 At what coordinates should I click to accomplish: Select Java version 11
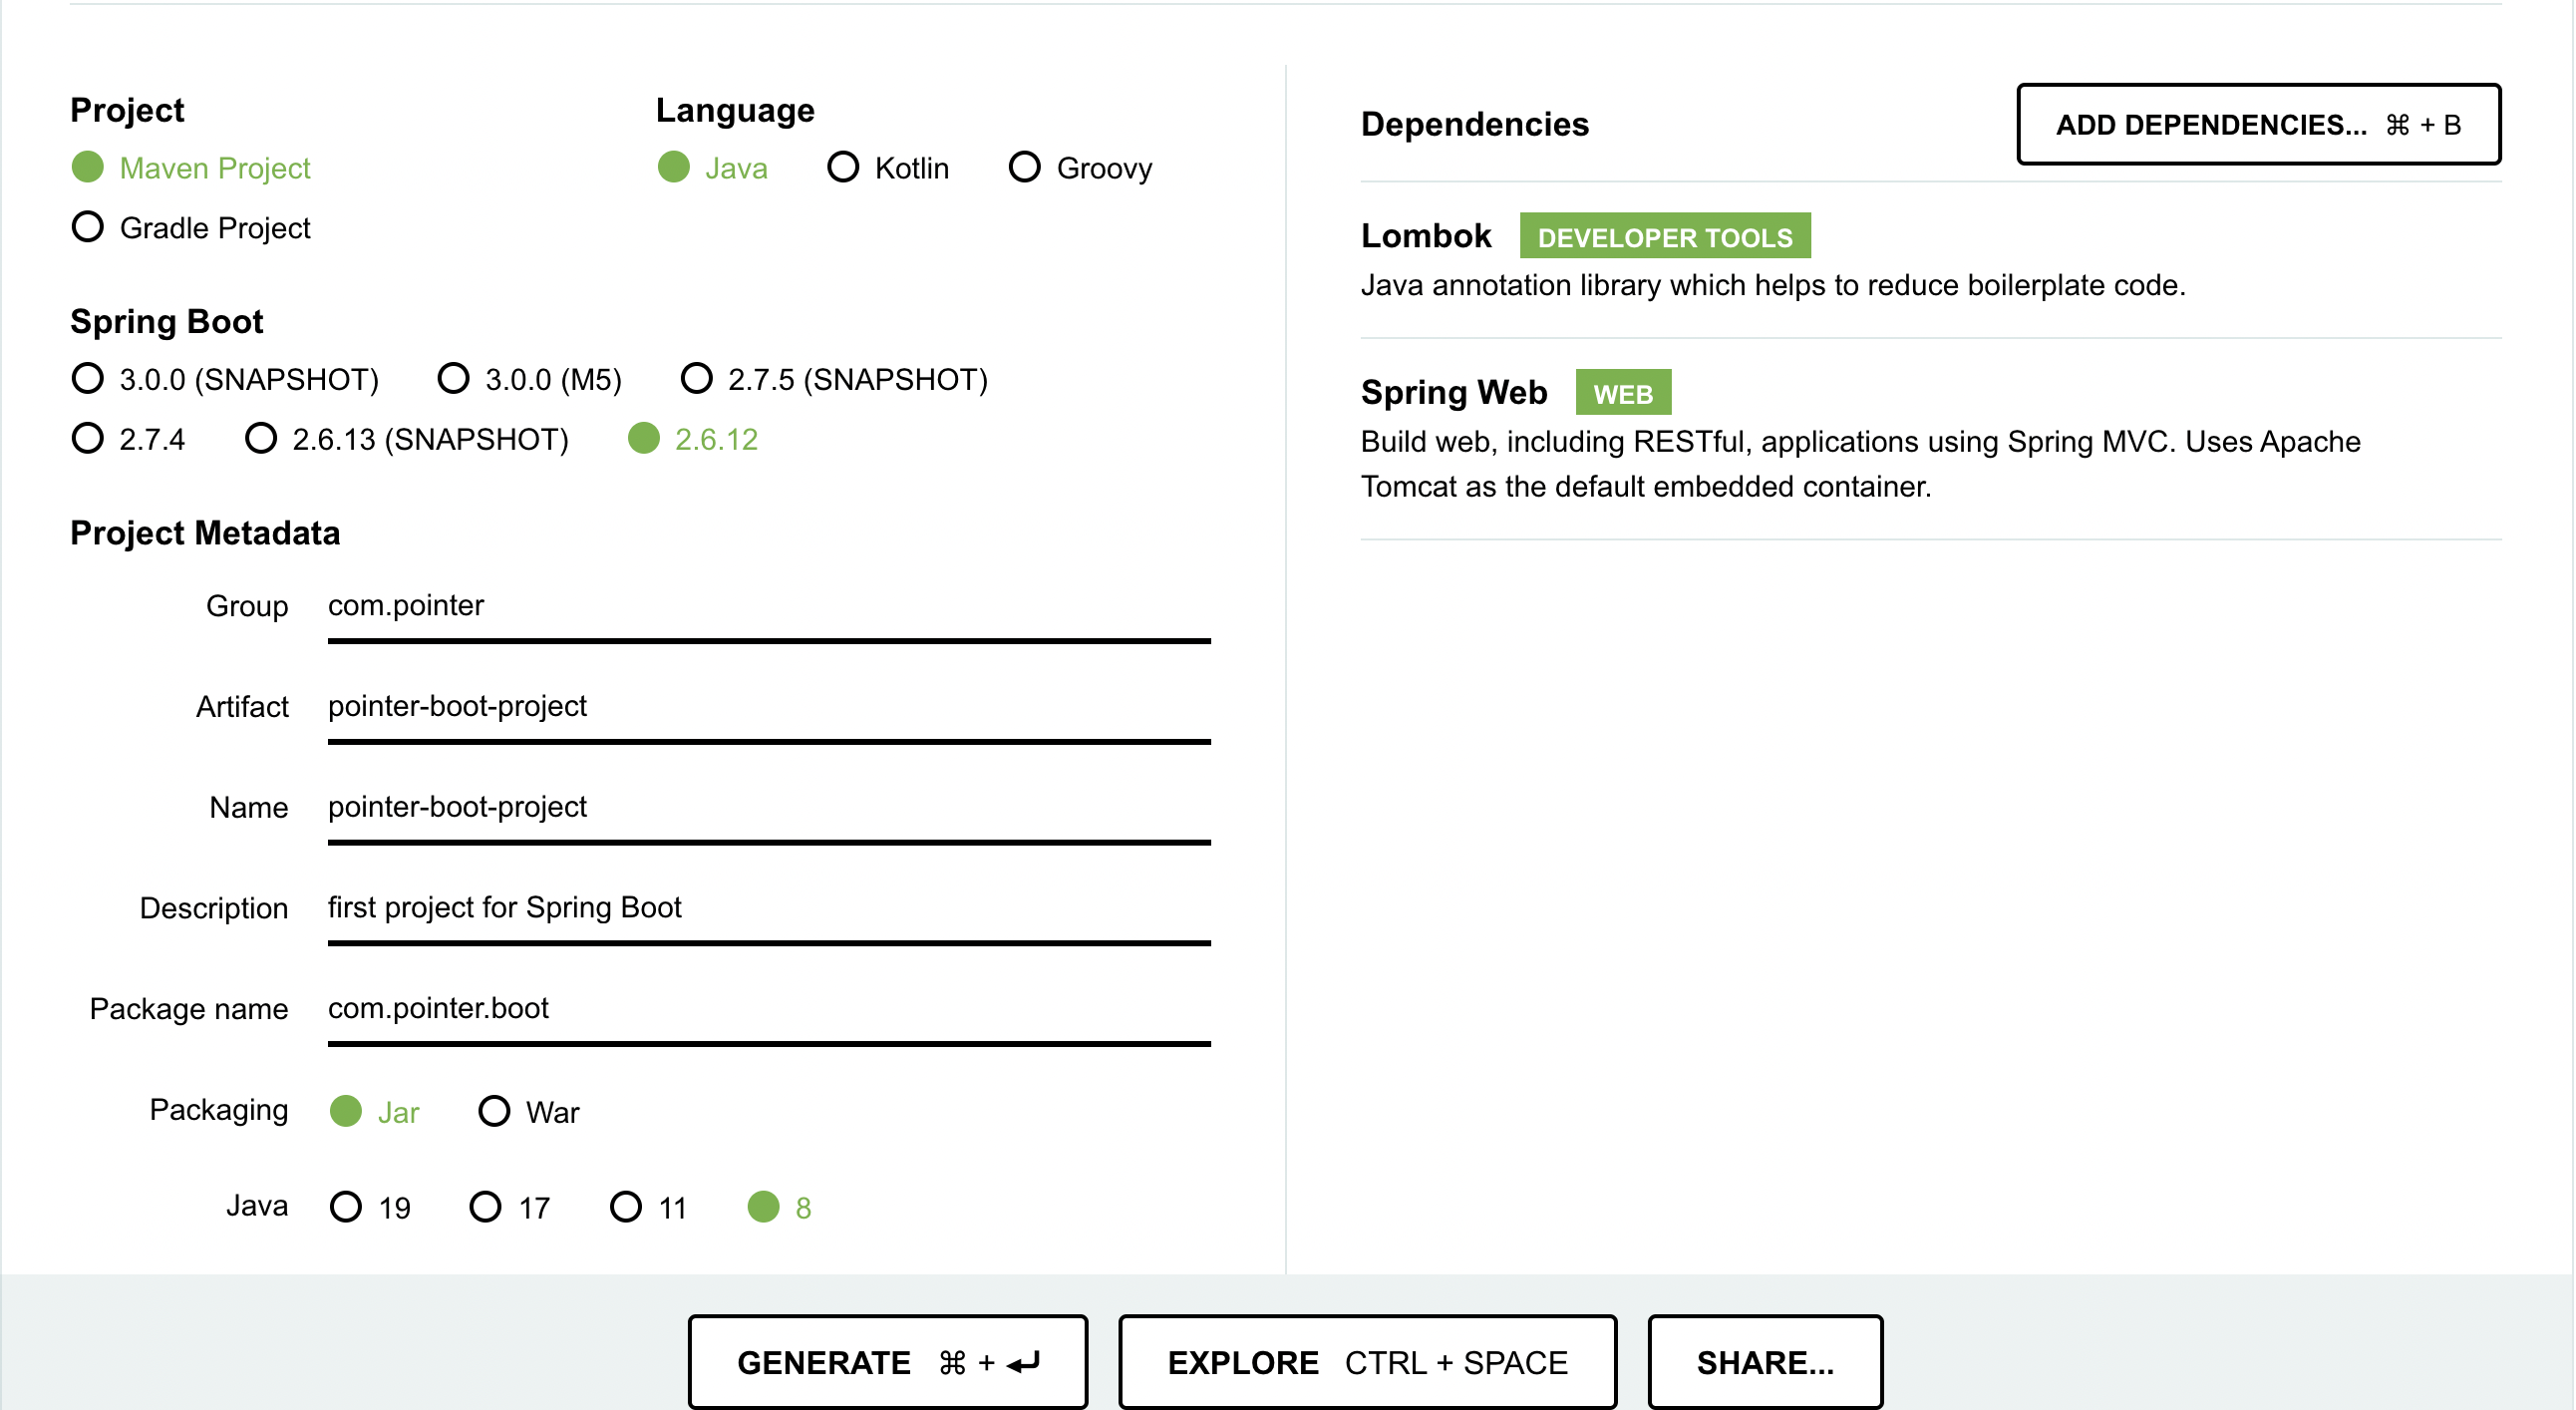[x=626, y=1207]
